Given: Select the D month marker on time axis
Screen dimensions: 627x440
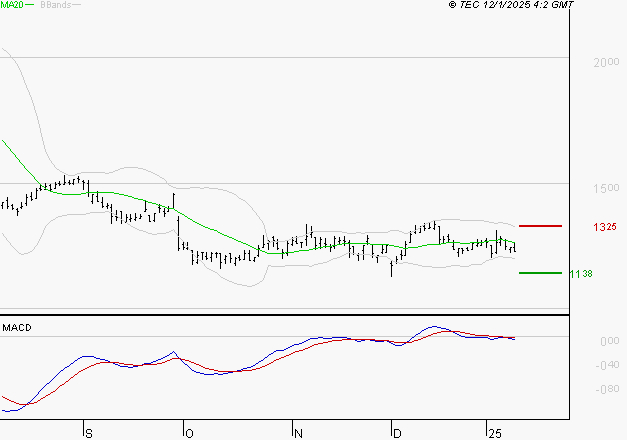Looking at the screenshot, I should tap(397, 433).
